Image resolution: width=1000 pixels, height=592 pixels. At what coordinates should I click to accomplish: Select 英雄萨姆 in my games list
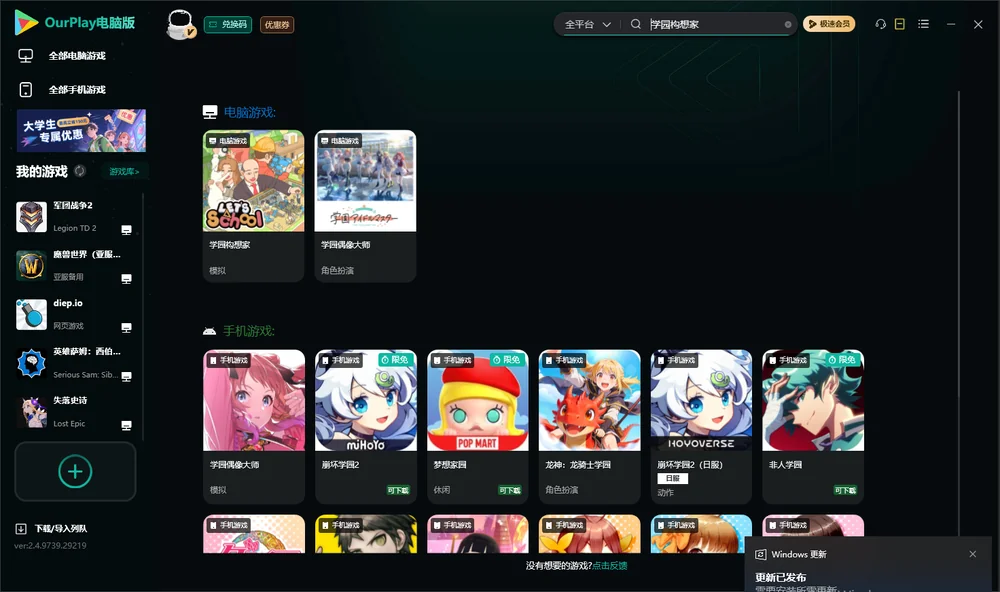(x=75, y=364)
